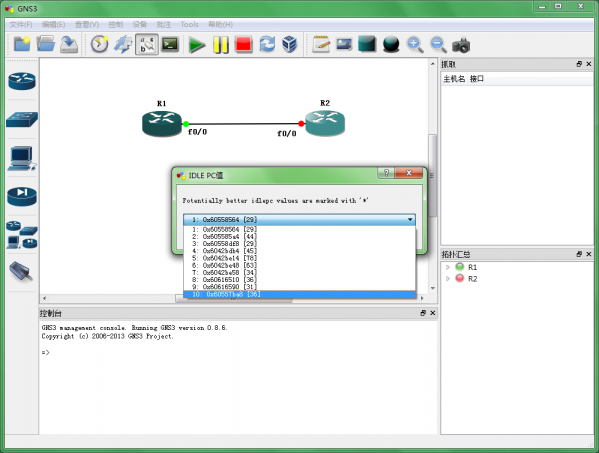Choose idlepc option 3: 0x60558df8
Screen dimensions: 599x453
(x=300, y=244)
